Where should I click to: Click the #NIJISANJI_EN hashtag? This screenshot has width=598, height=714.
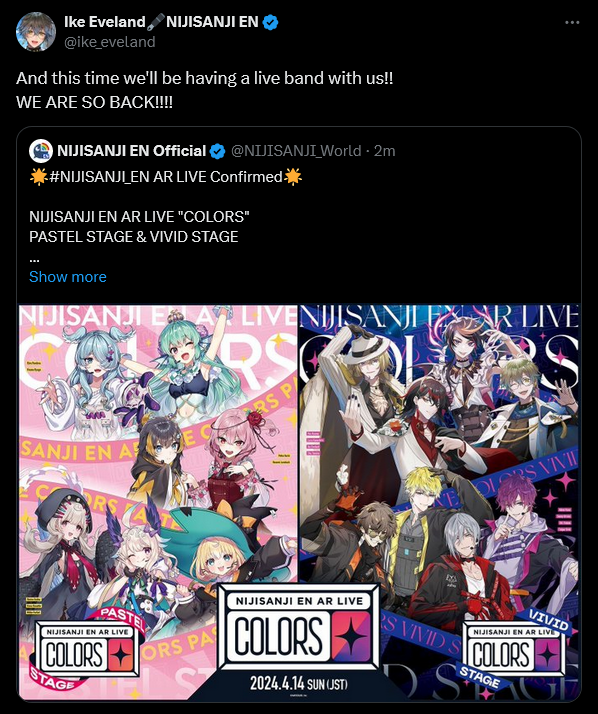100,177
